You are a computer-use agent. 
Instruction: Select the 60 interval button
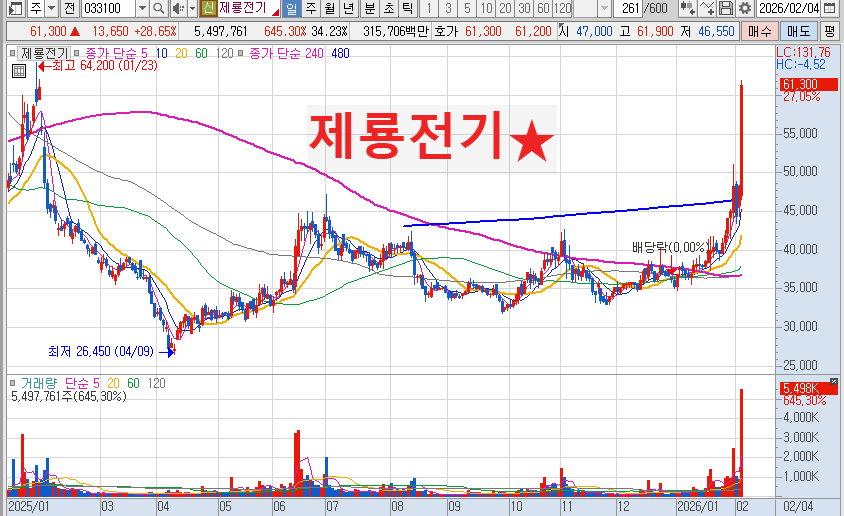[543, 8]
